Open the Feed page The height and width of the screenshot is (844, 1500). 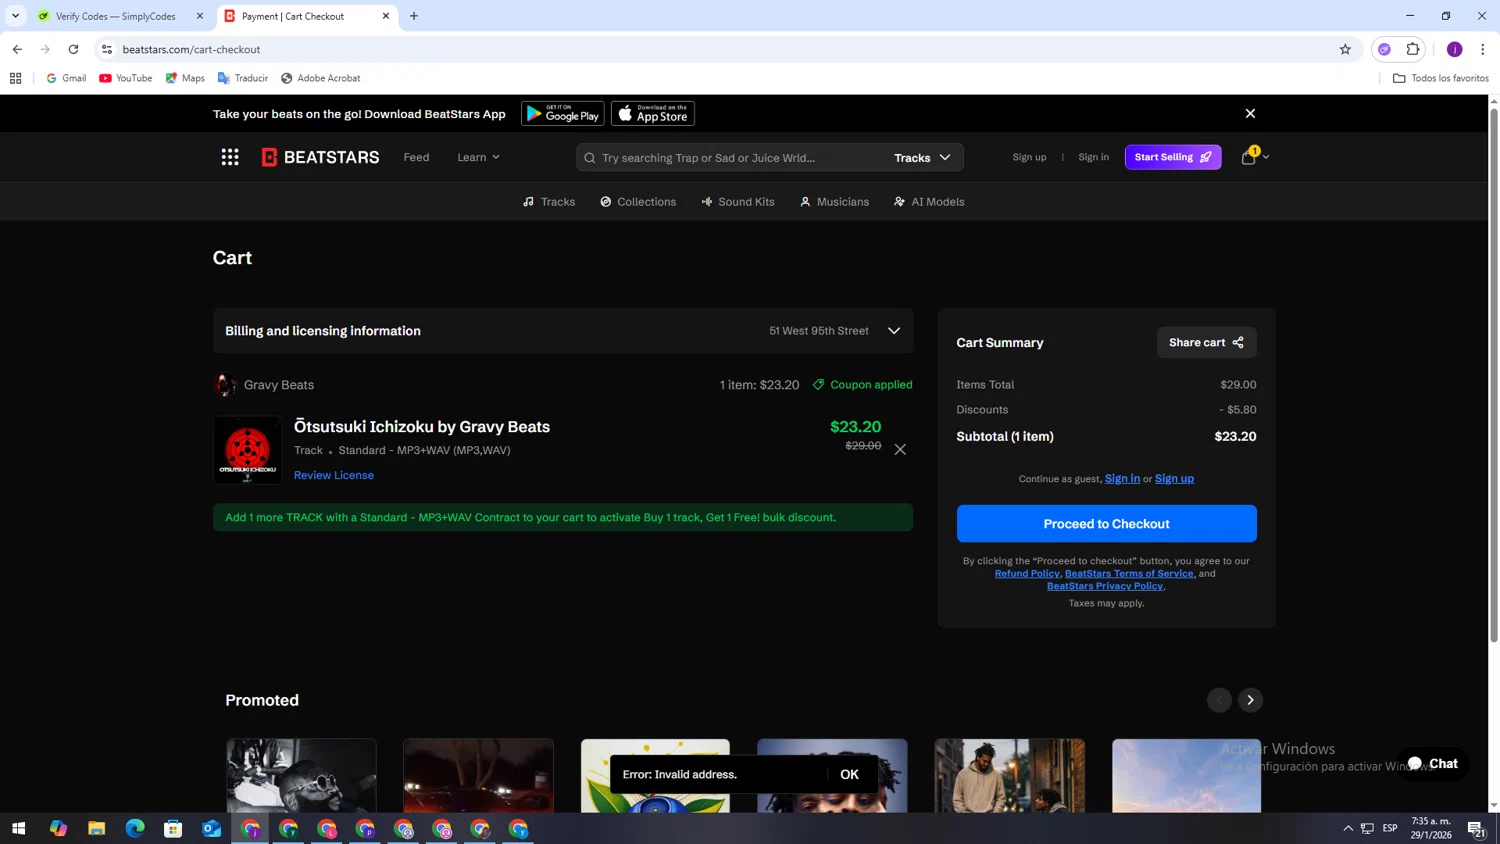(416, 157)
